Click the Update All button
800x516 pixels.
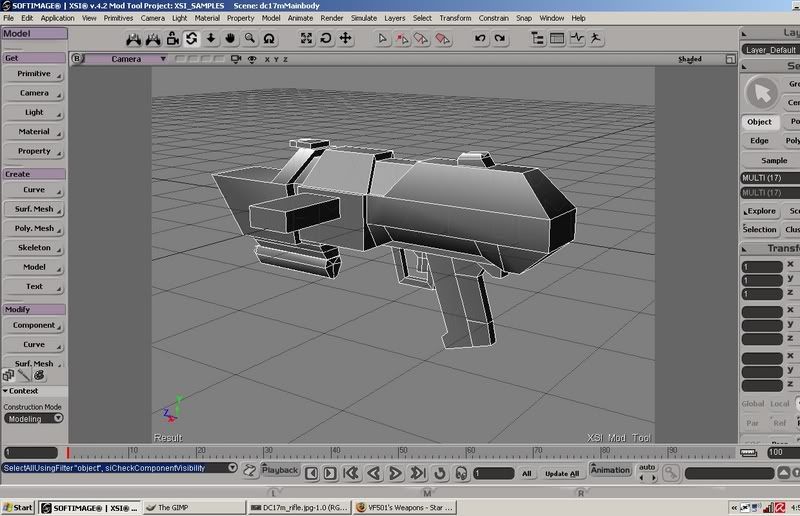(562, 474)
